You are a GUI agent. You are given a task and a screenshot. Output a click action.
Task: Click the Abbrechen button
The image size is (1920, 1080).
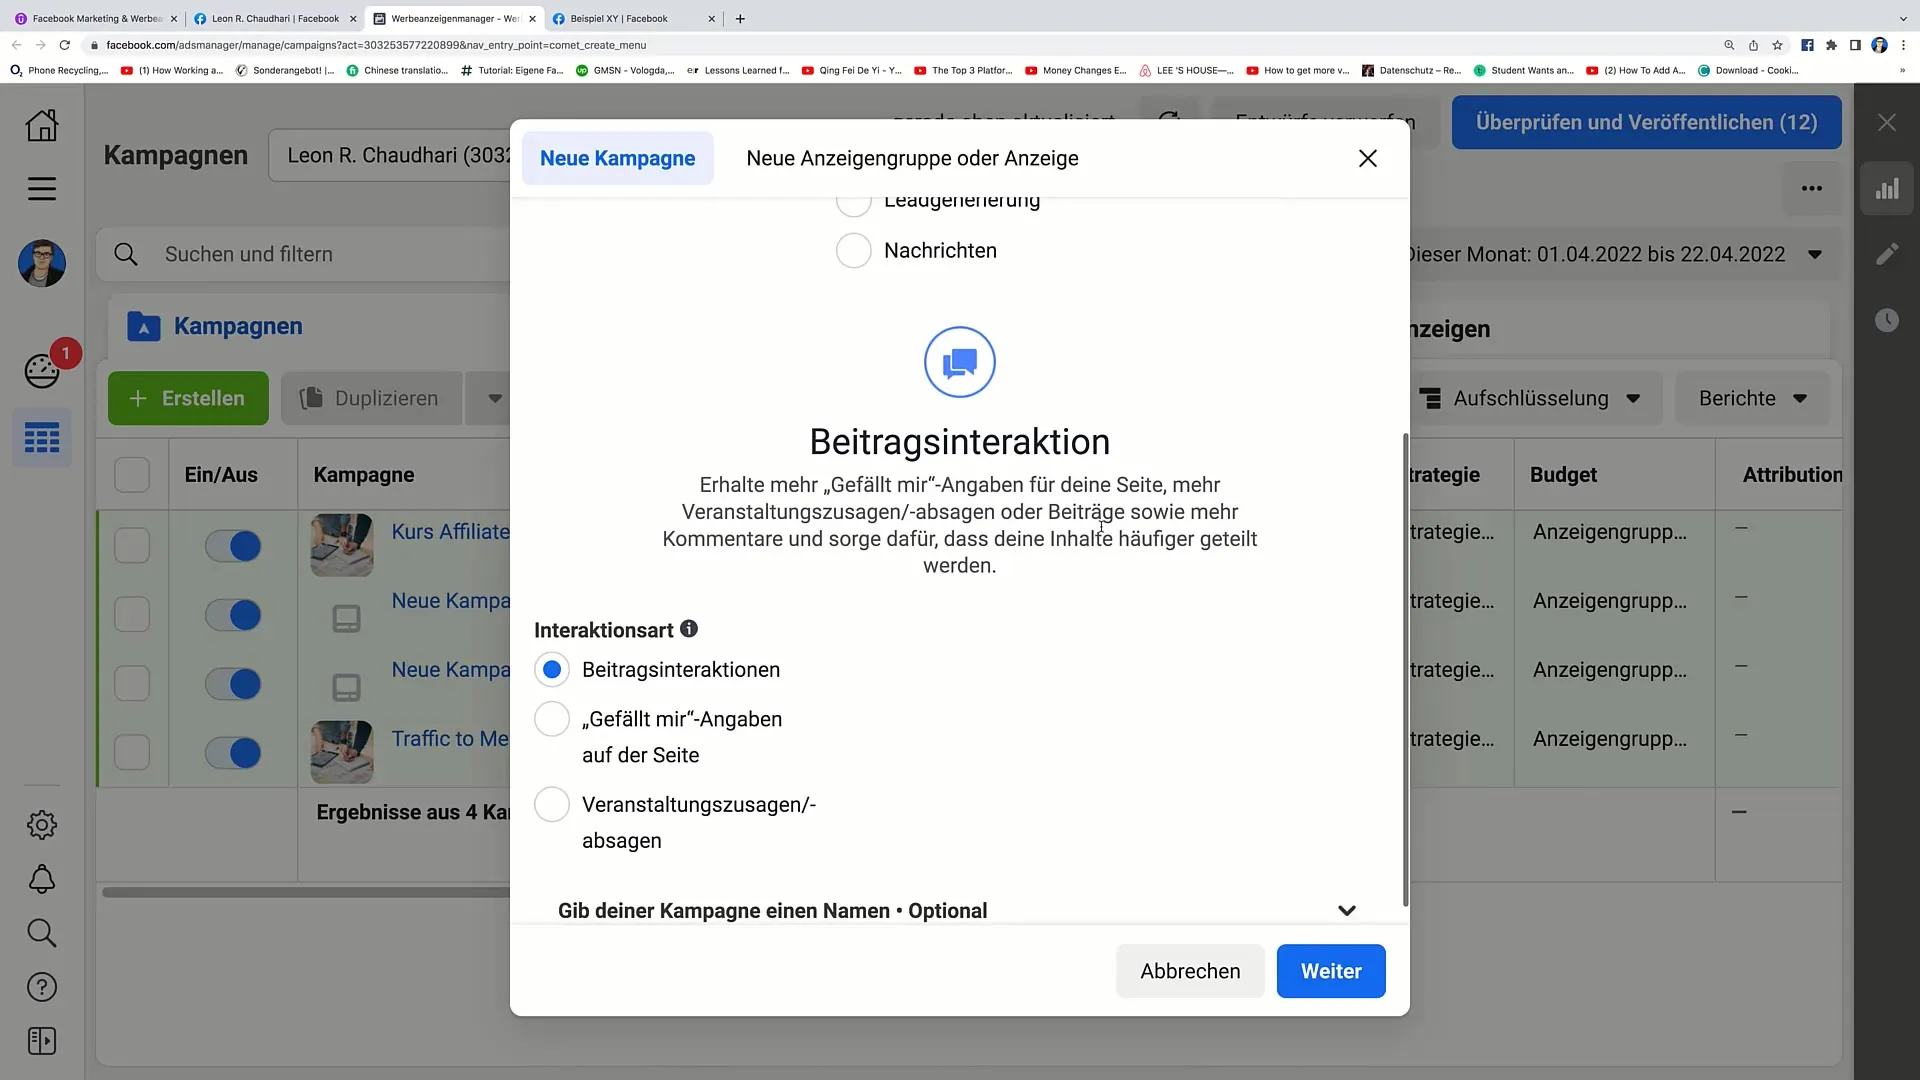pos(1190,971)
